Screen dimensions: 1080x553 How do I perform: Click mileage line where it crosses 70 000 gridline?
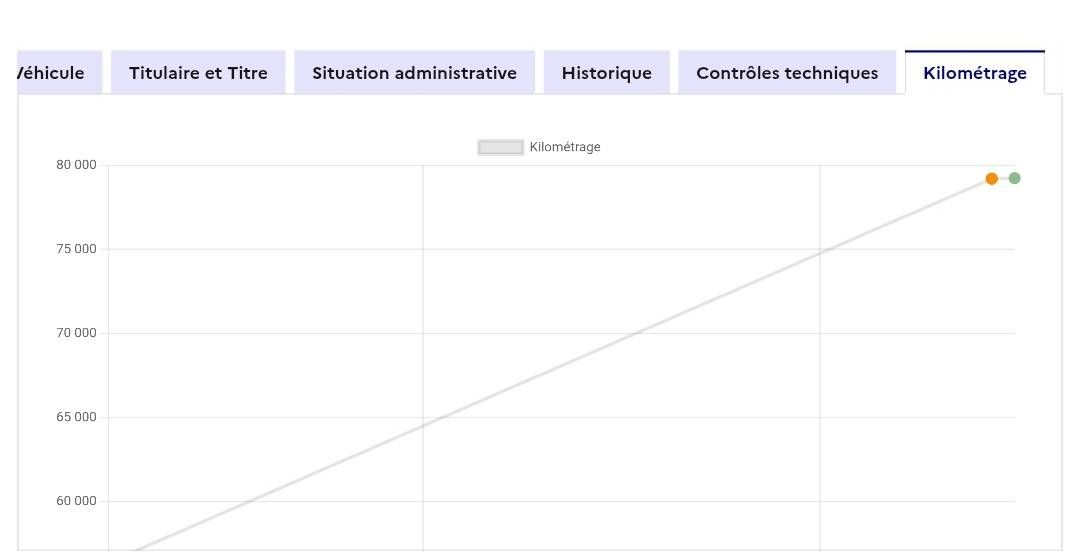632,333
